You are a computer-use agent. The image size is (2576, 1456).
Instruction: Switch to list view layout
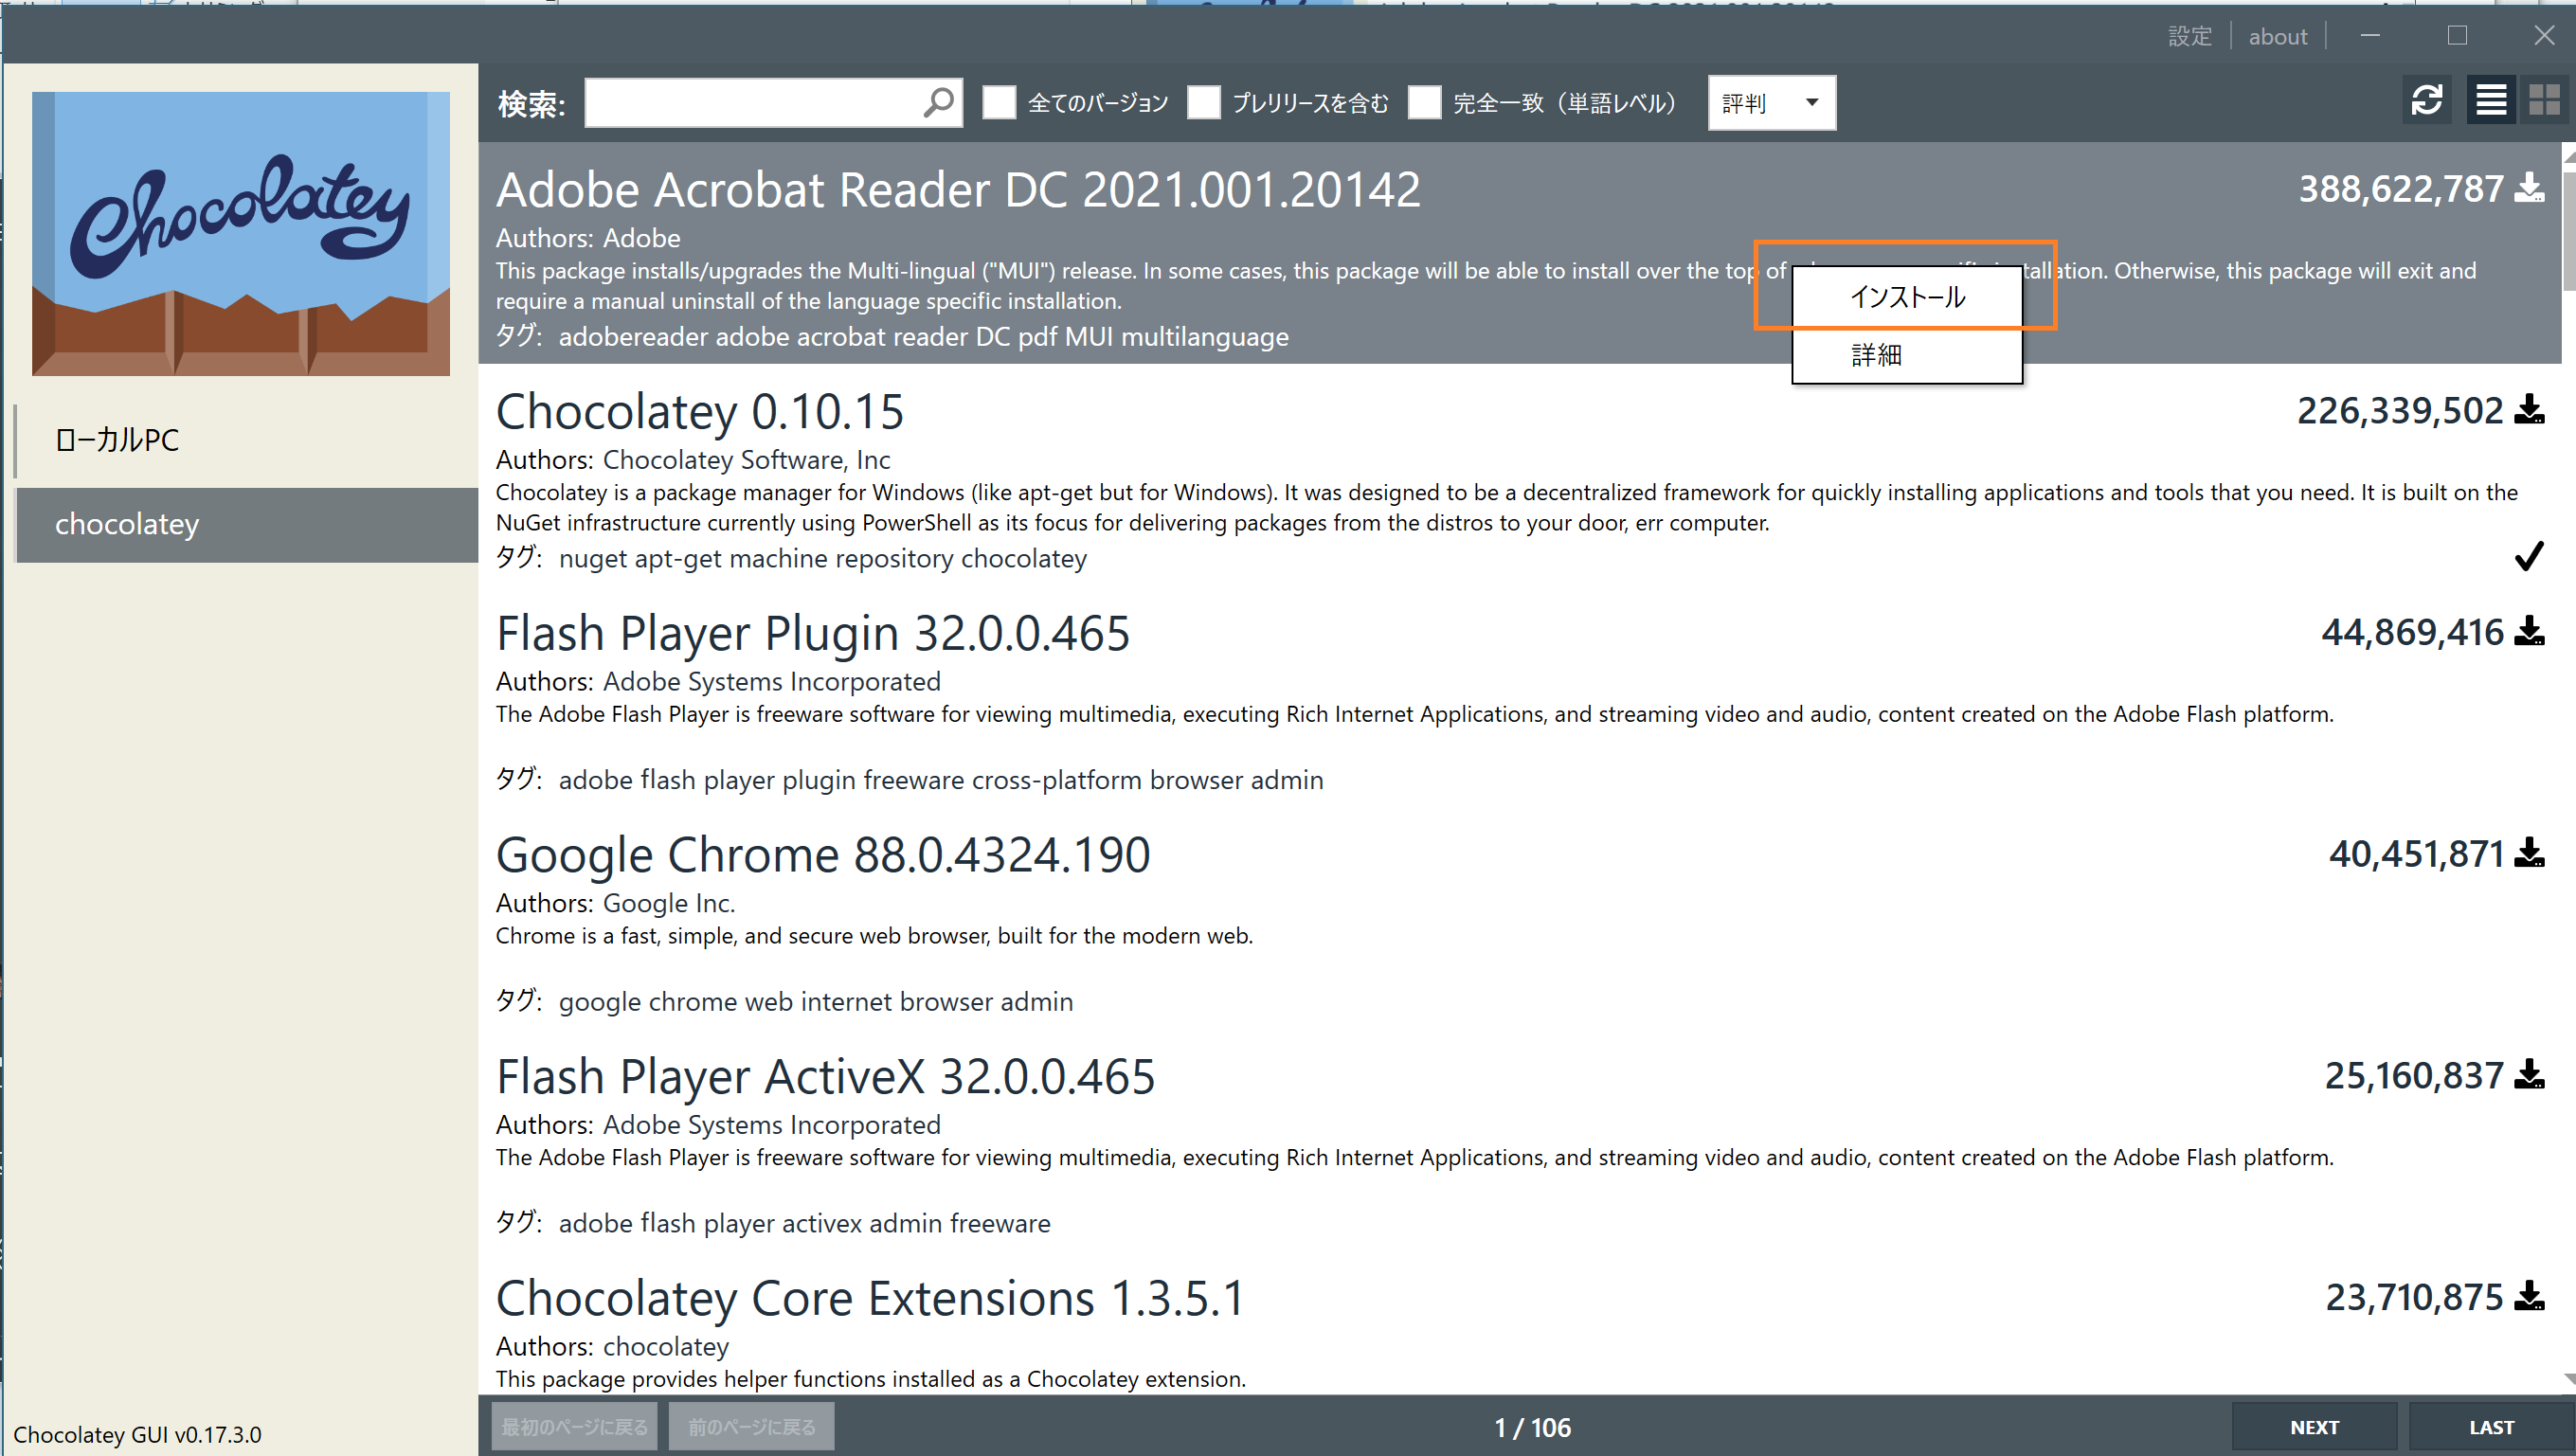[x=2491, y=101]
